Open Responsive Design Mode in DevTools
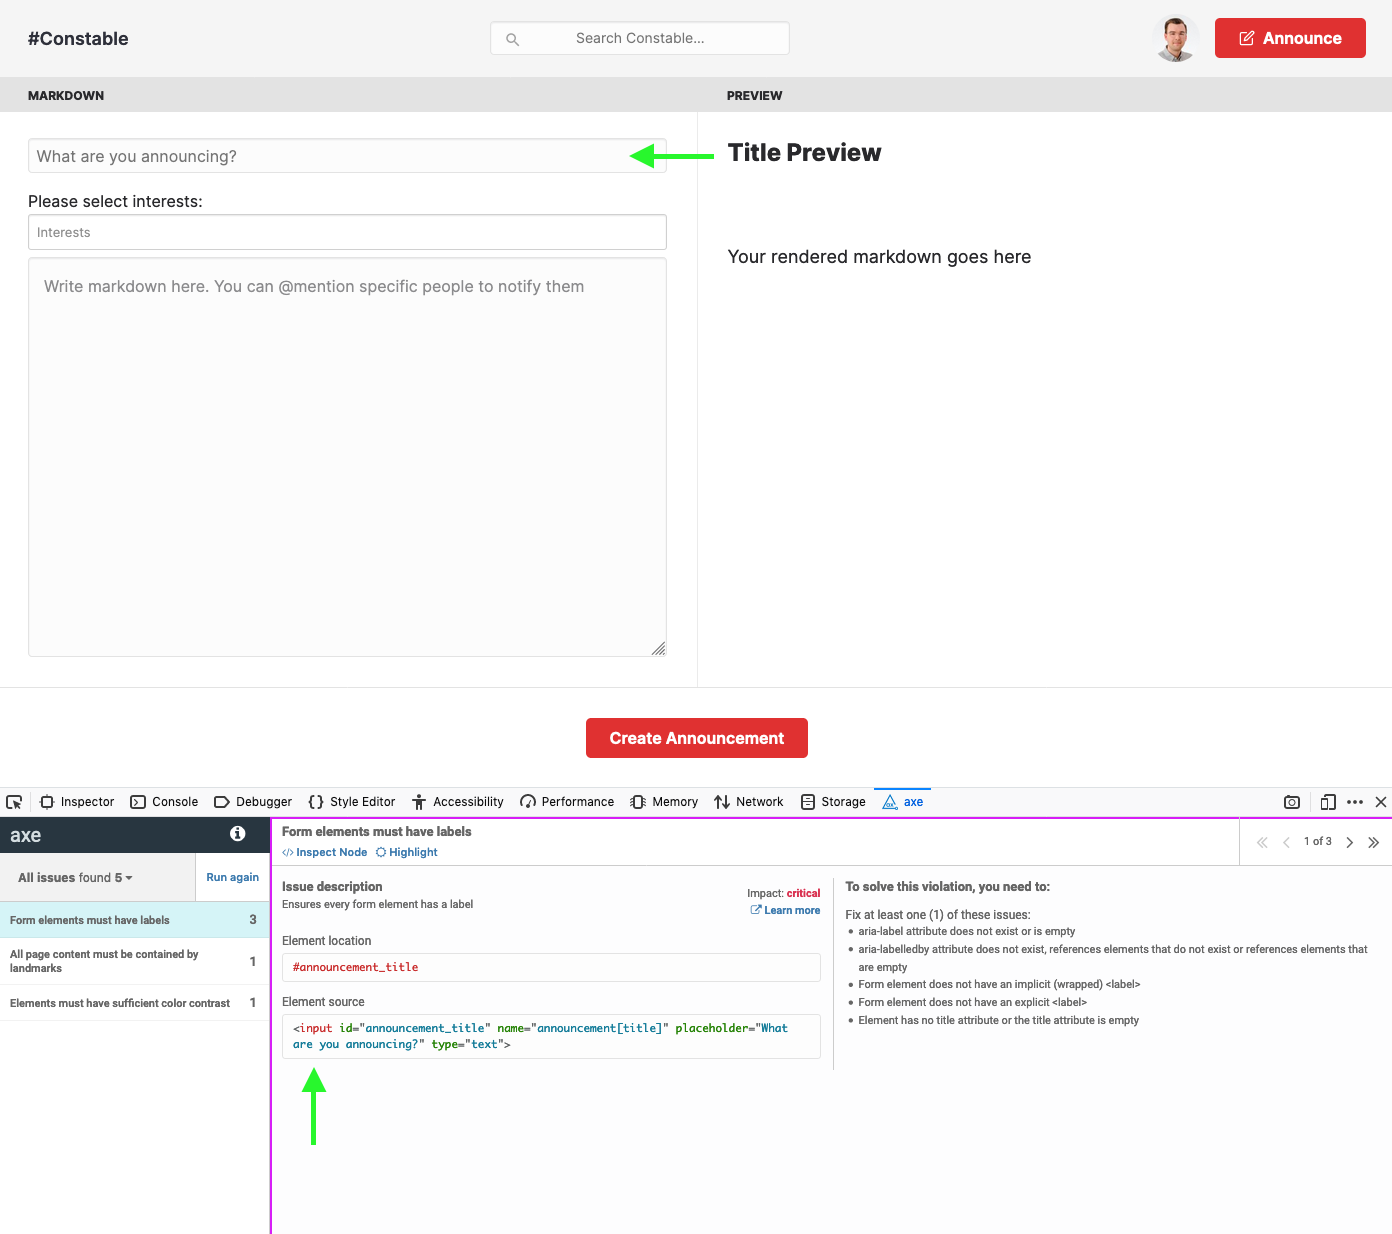 pos(1328,801)
